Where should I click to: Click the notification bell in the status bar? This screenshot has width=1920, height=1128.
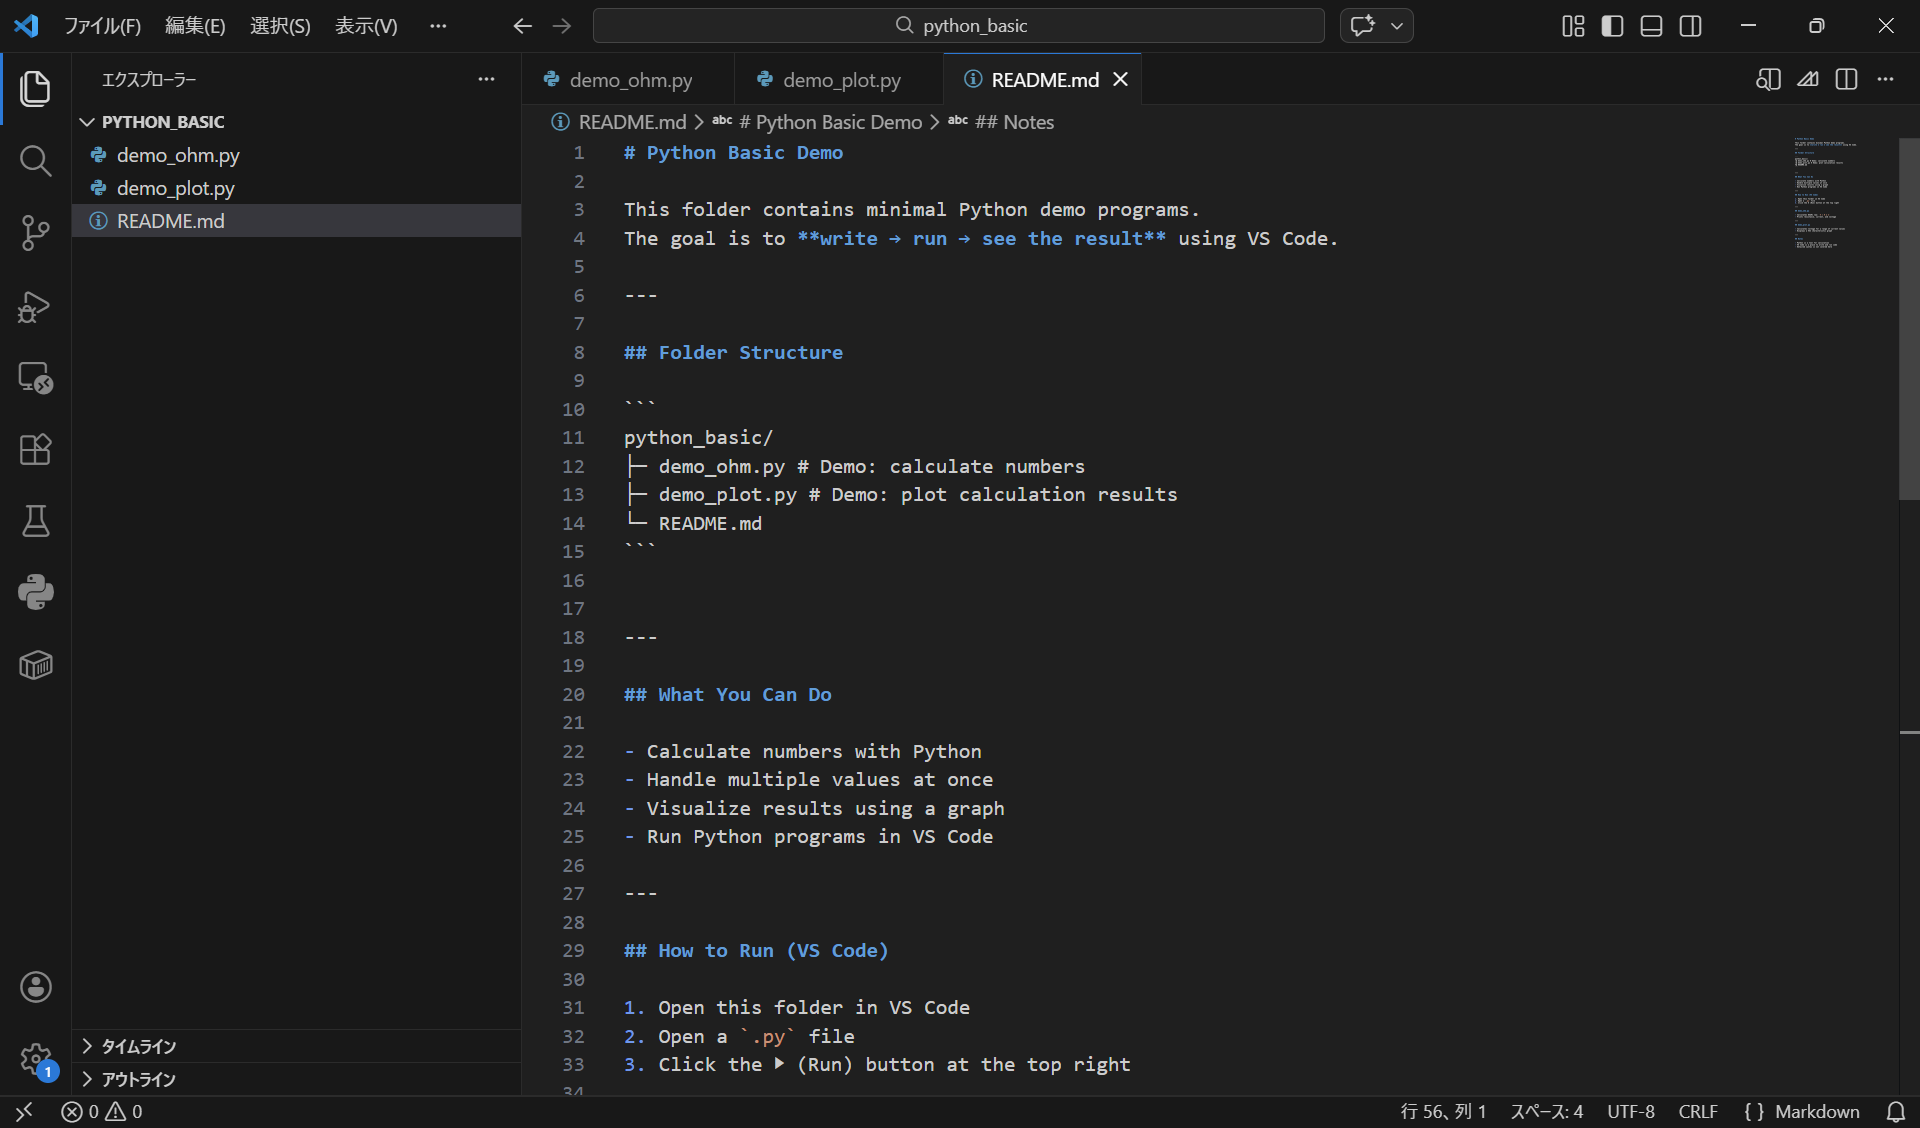click(1898, 1112)
